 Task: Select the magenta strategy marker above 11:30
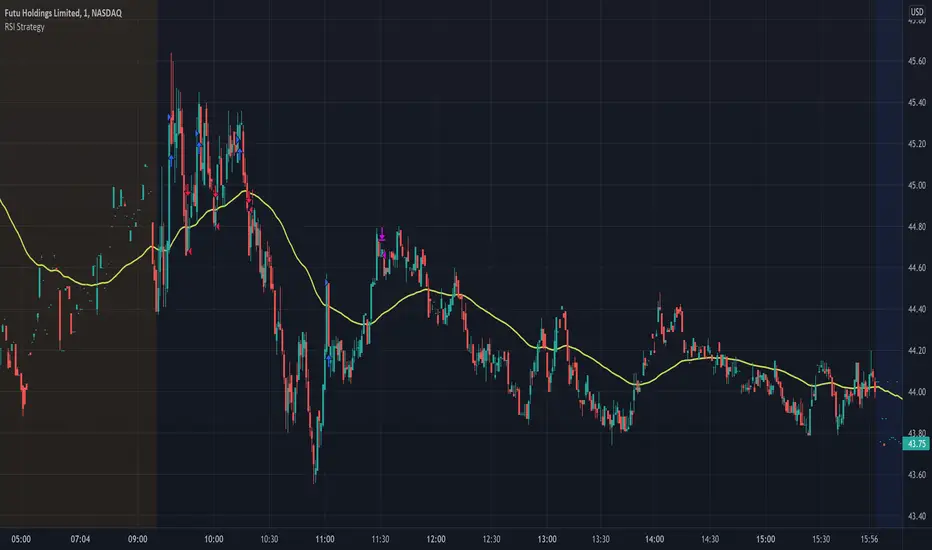pos(382,235)
